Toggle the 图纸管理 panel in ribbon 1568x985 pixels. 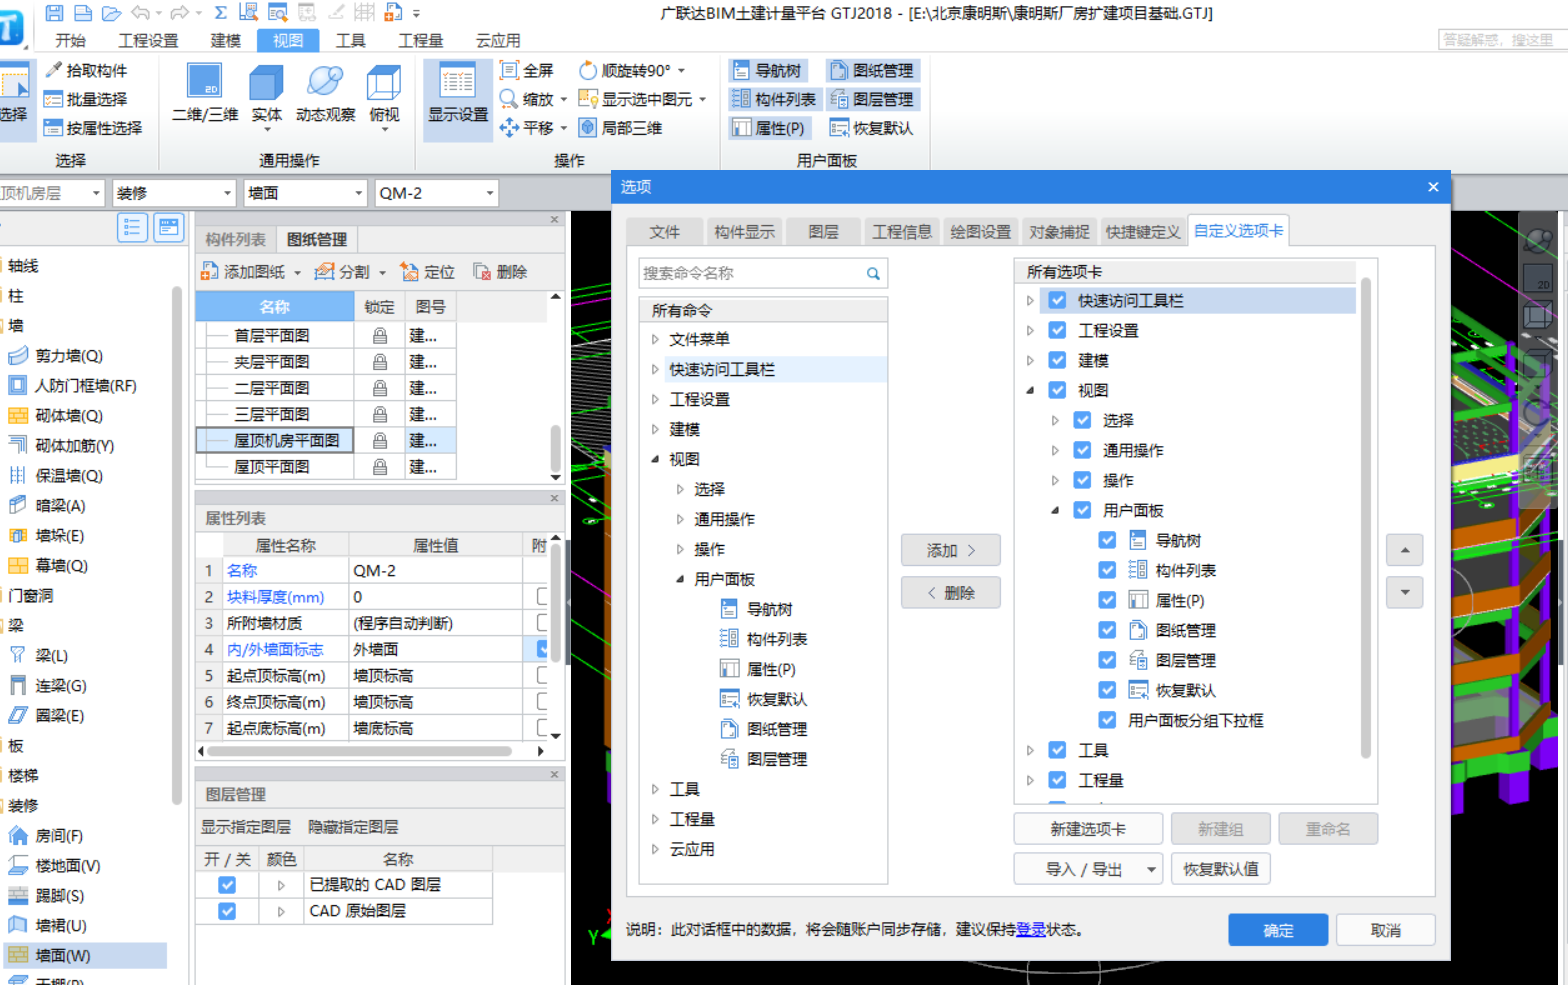tap(872, 70)
